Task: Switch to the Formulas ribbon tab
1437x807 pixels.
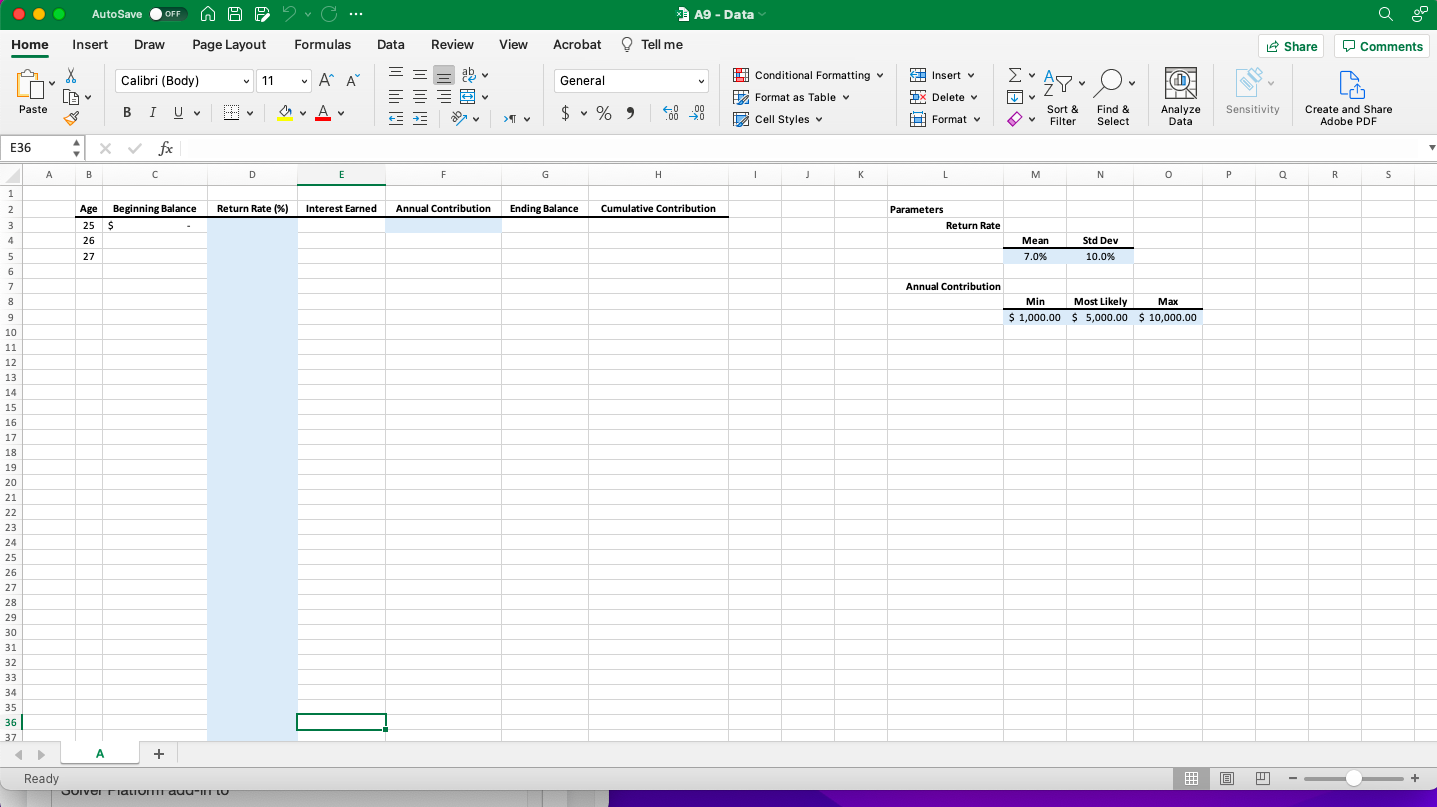Action: (x=322, y=44)
